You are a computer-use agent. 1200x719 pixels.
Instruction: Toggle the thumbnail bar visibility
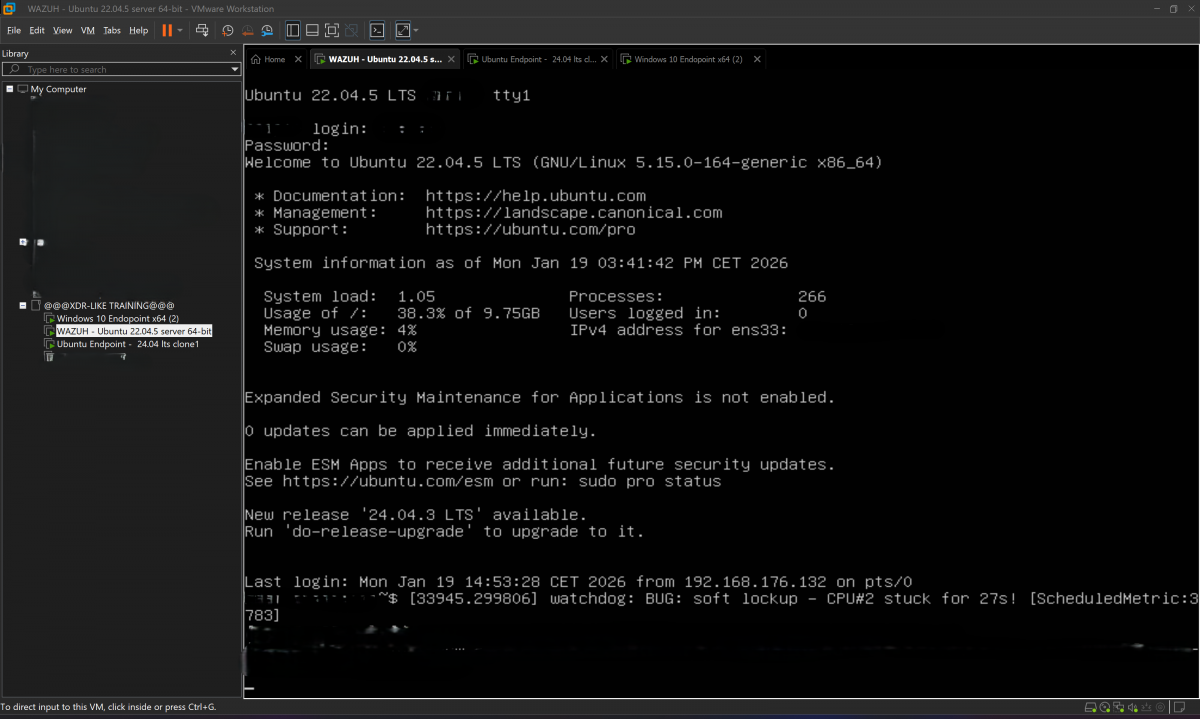[311, 30]
